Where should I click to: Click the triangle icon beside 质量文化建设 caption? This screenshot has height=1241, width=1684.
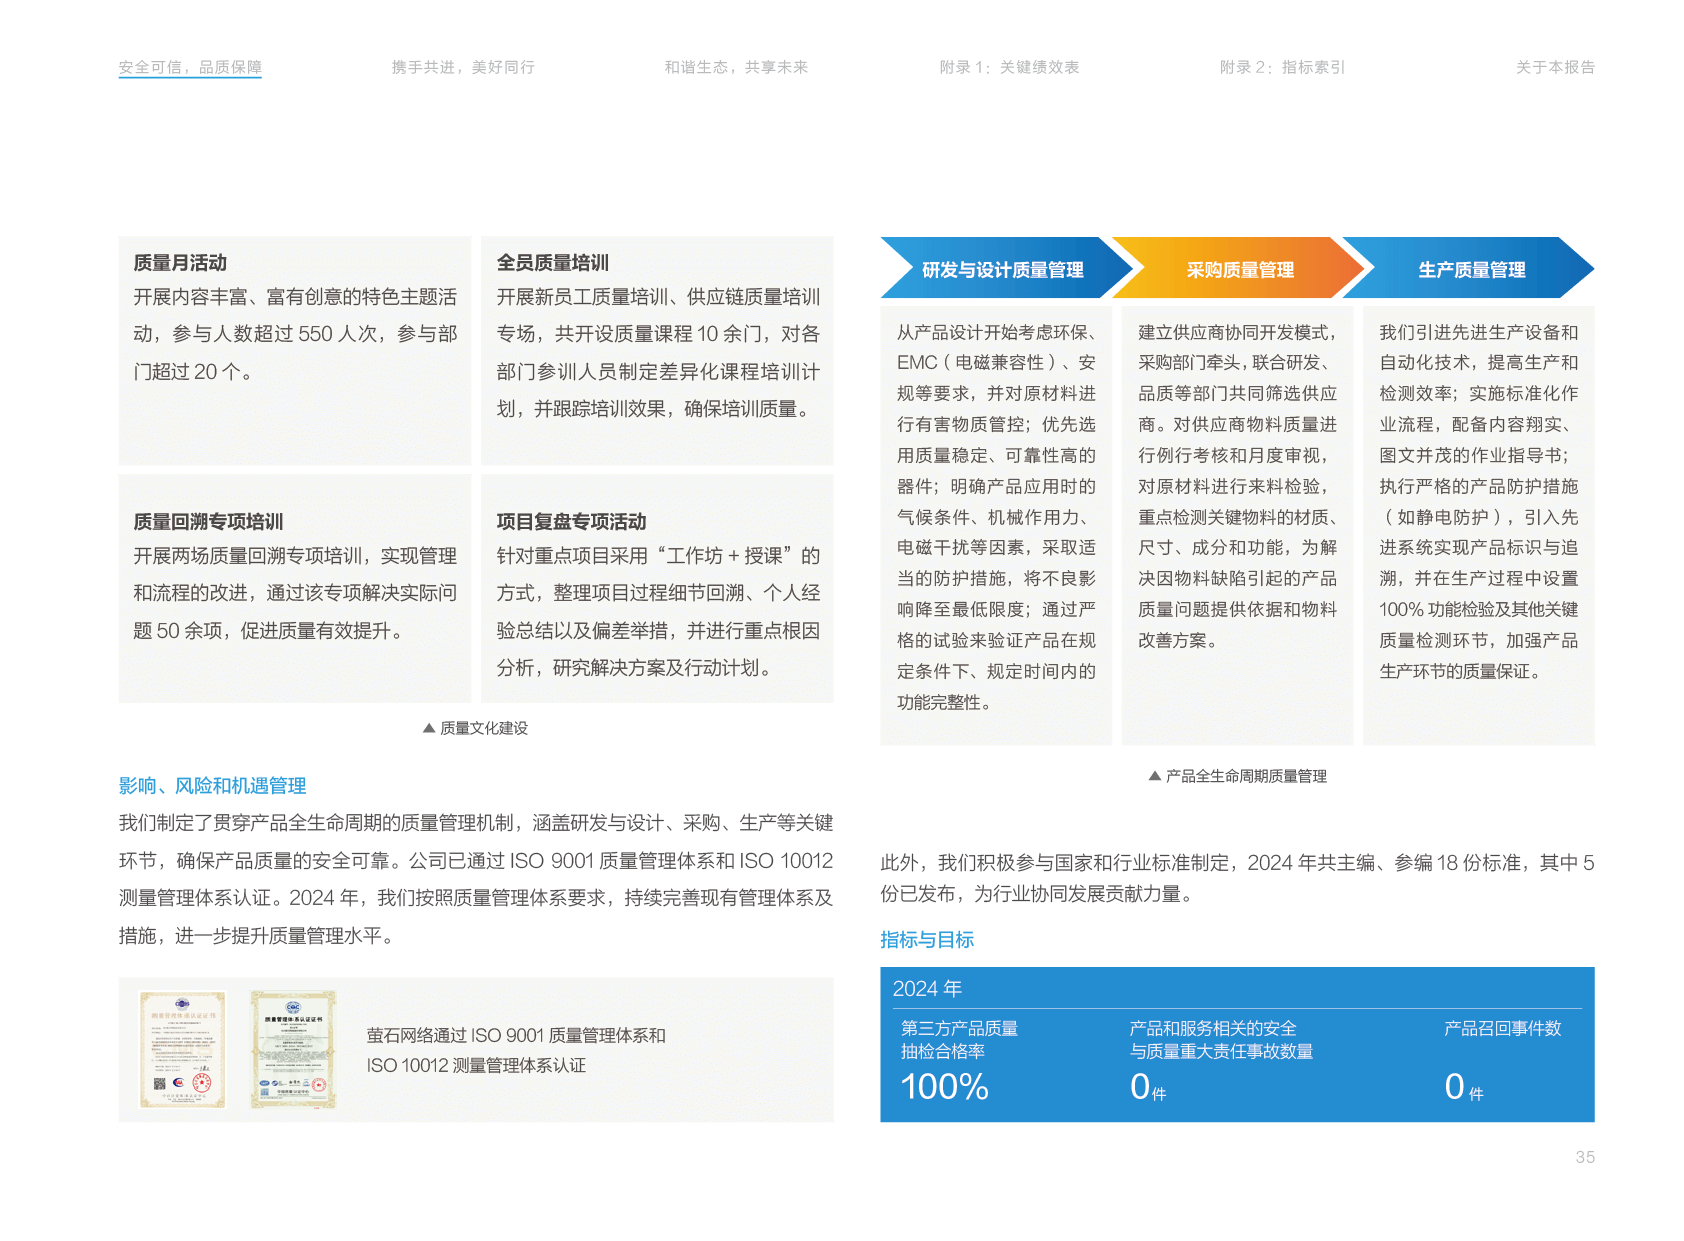pos(429,728)
